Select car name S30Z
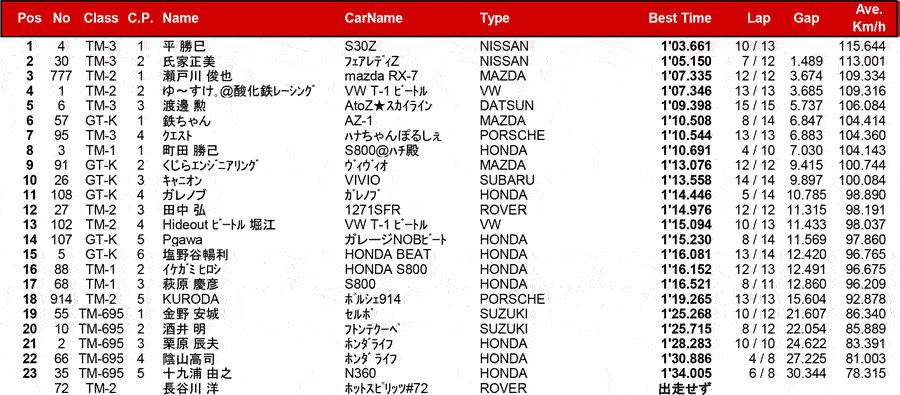 point(360,47)
